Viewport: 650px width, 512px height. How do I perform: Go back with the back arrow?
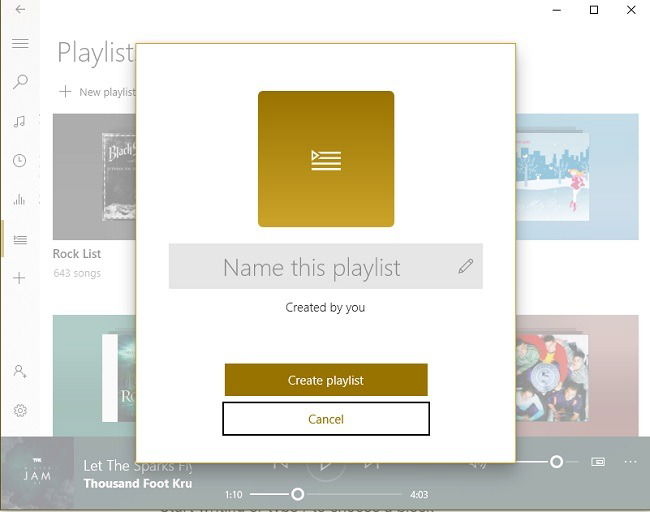pos(20,10)
